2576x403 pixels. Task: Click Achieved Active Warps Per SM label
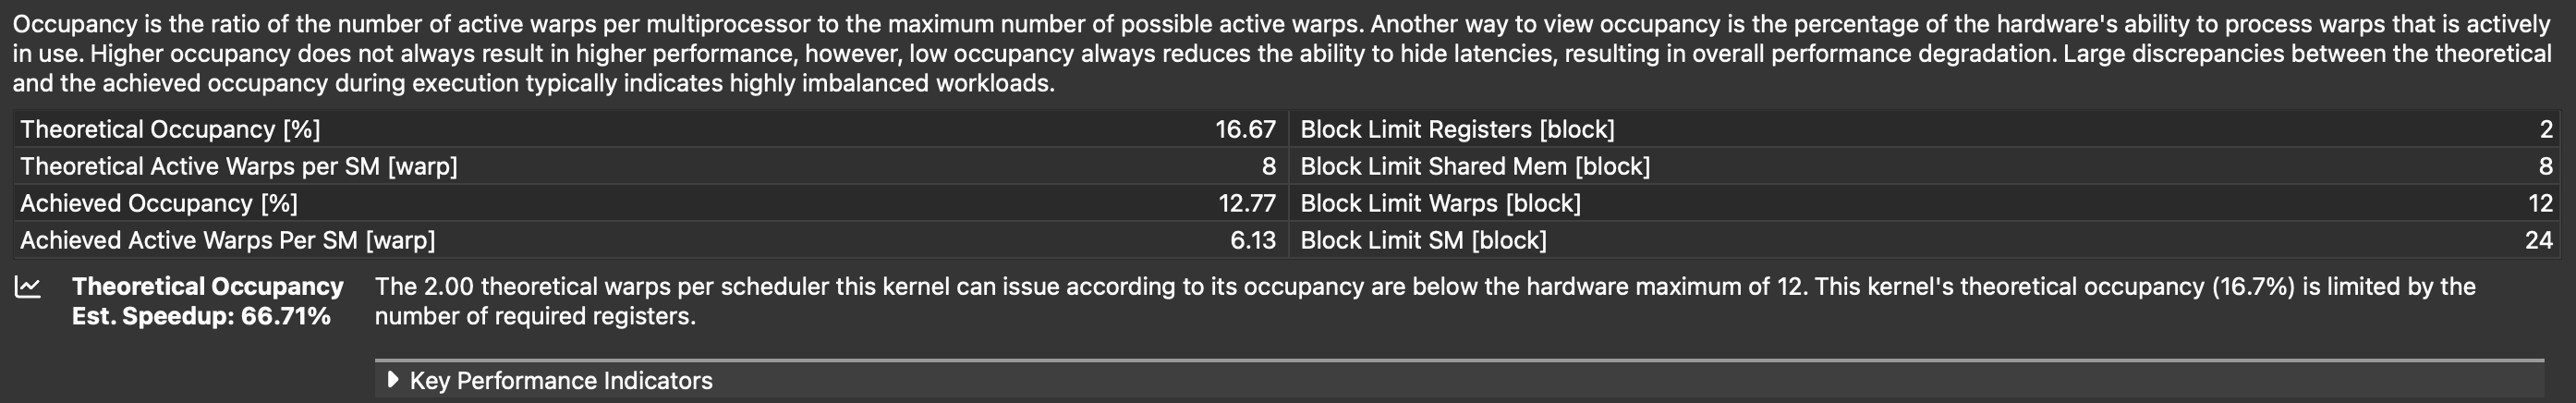(228, 241)
